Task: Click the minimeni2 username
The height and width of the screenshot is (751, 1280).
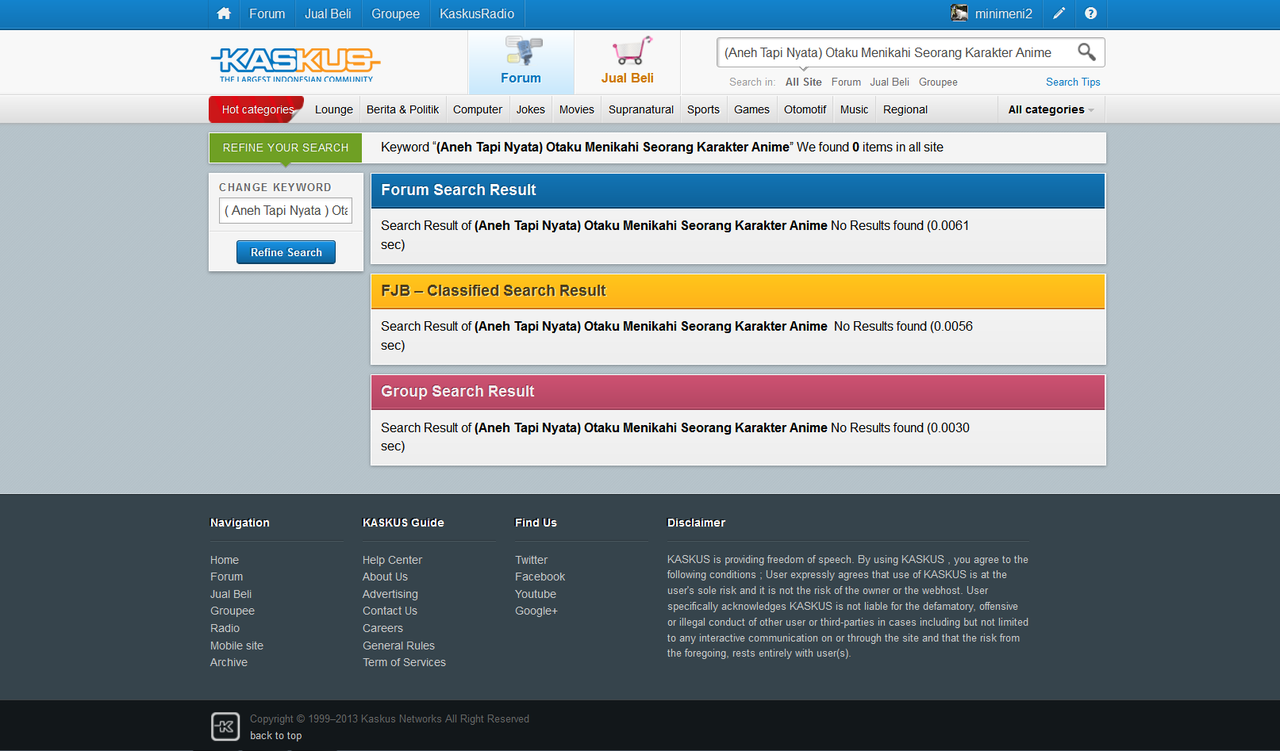Action: (x=1003, y=14)
